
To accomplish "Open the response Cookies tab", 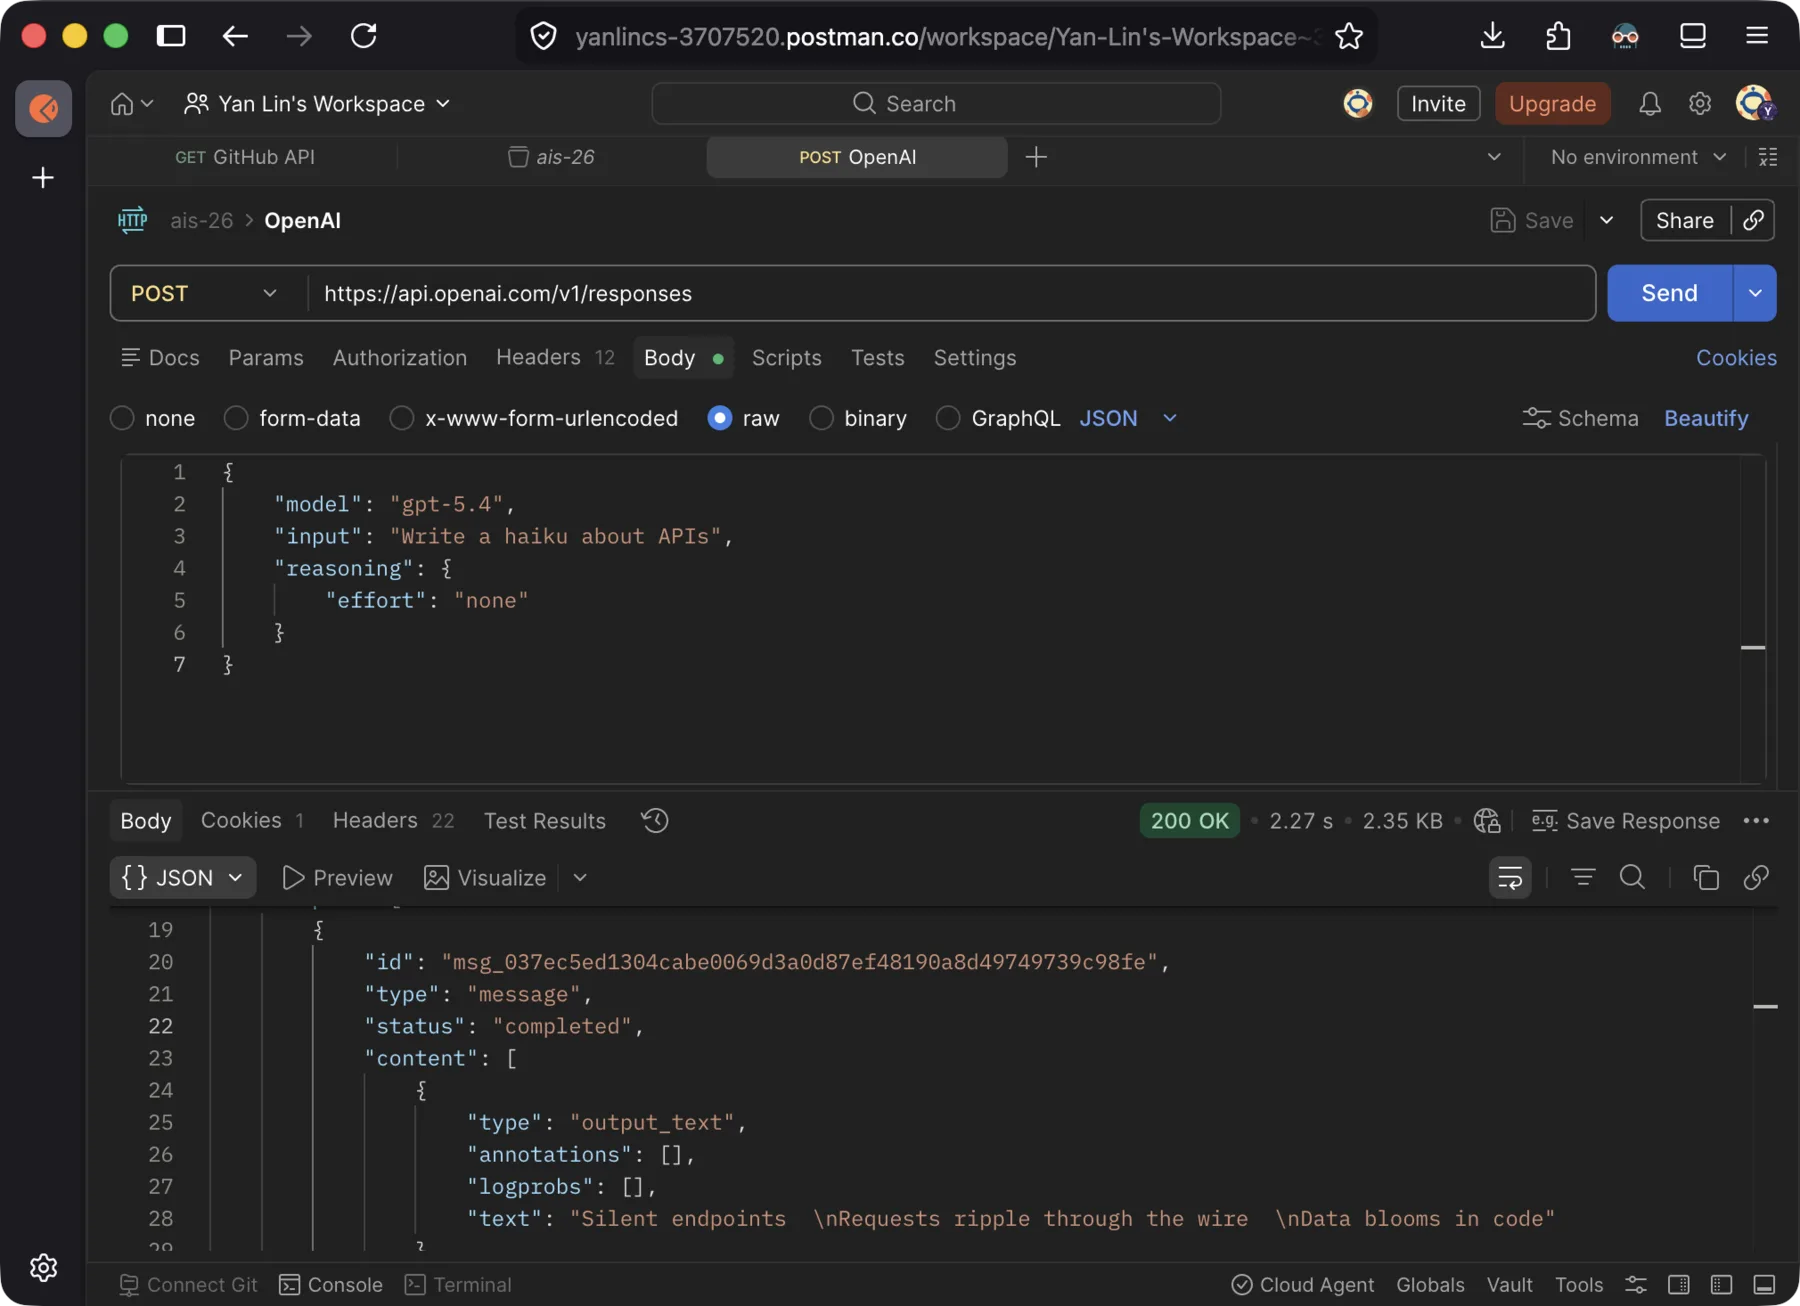I will coord(252,821).
